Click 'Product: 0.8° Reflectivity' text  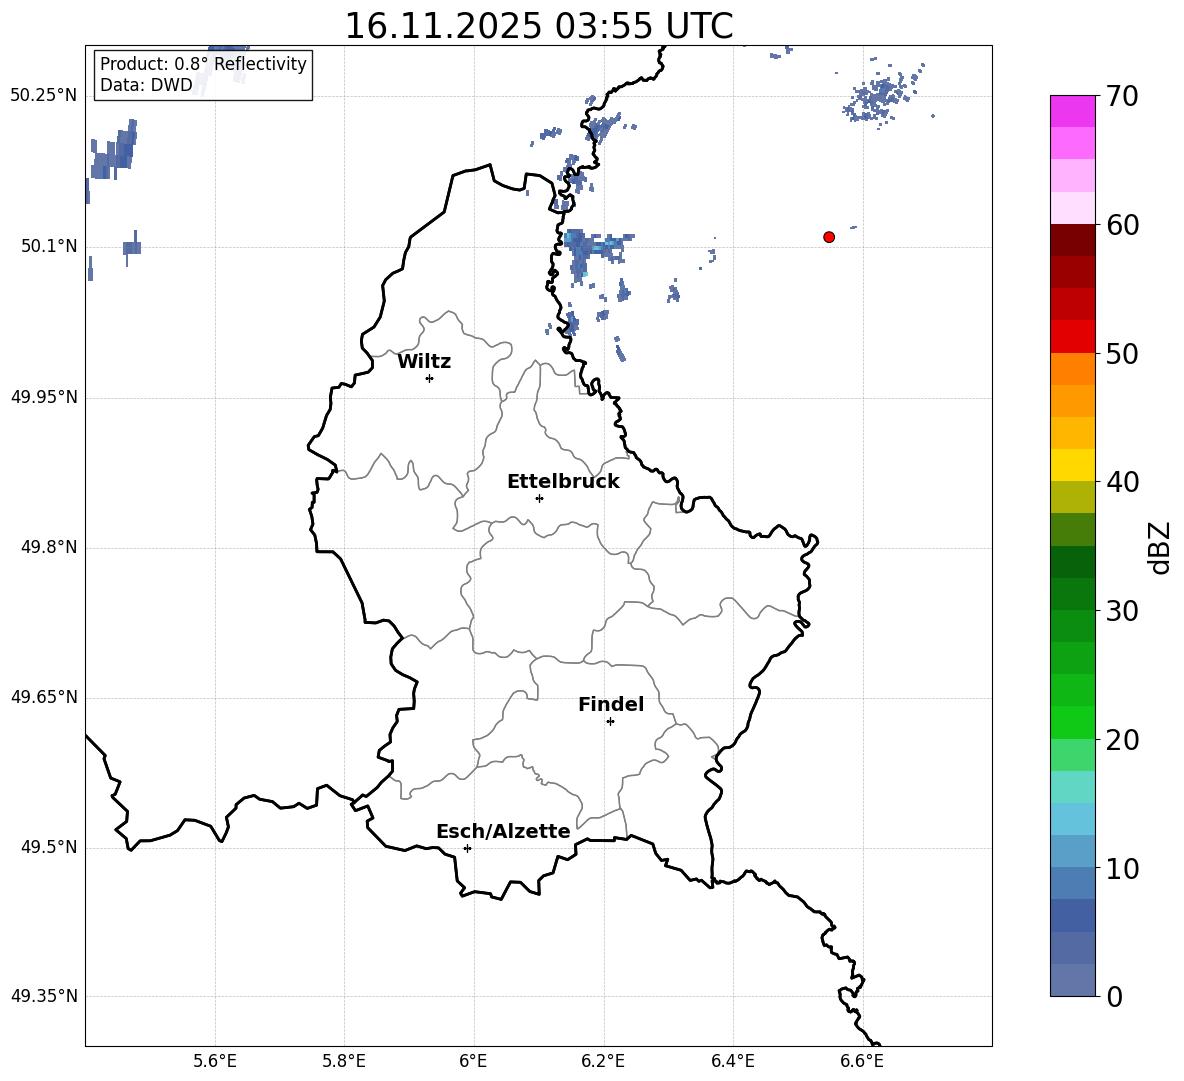point(203,63)
